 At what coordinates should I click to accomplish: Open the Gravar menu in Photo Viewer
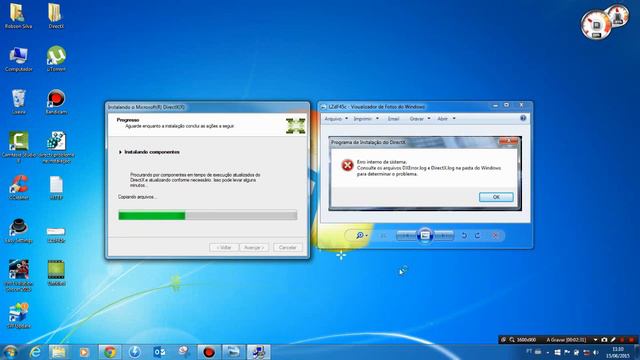(420, 119)
